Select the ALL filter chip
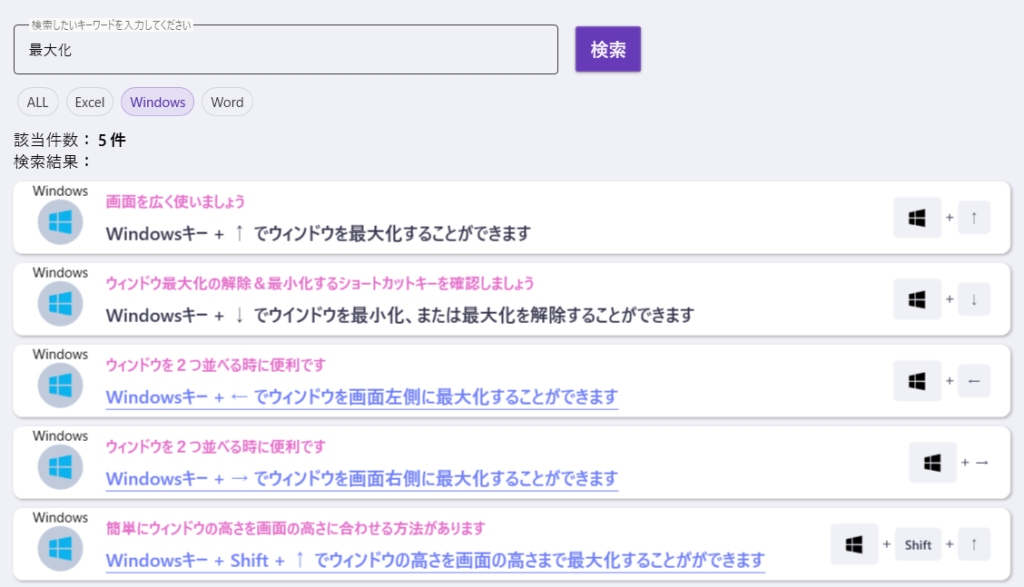Viewport: 1024px width, 587px height. (37, 102)
